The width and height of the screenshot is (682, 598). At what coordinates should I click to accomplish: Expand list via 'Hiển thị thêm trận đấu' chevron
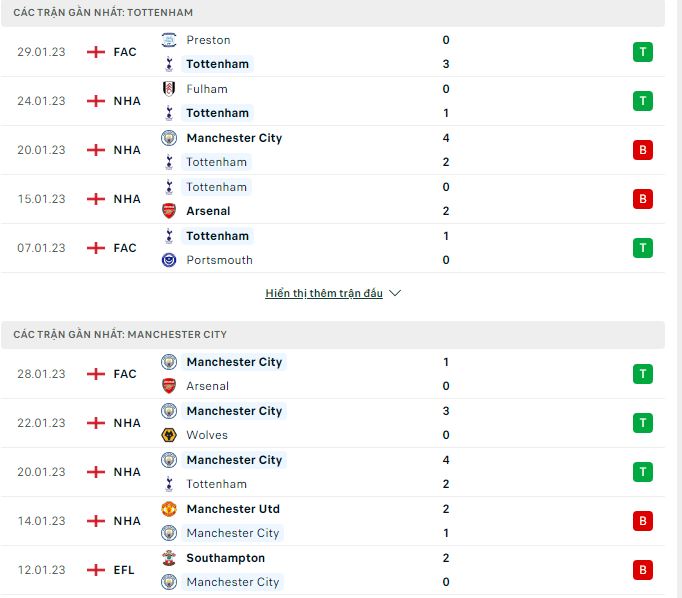395,293
